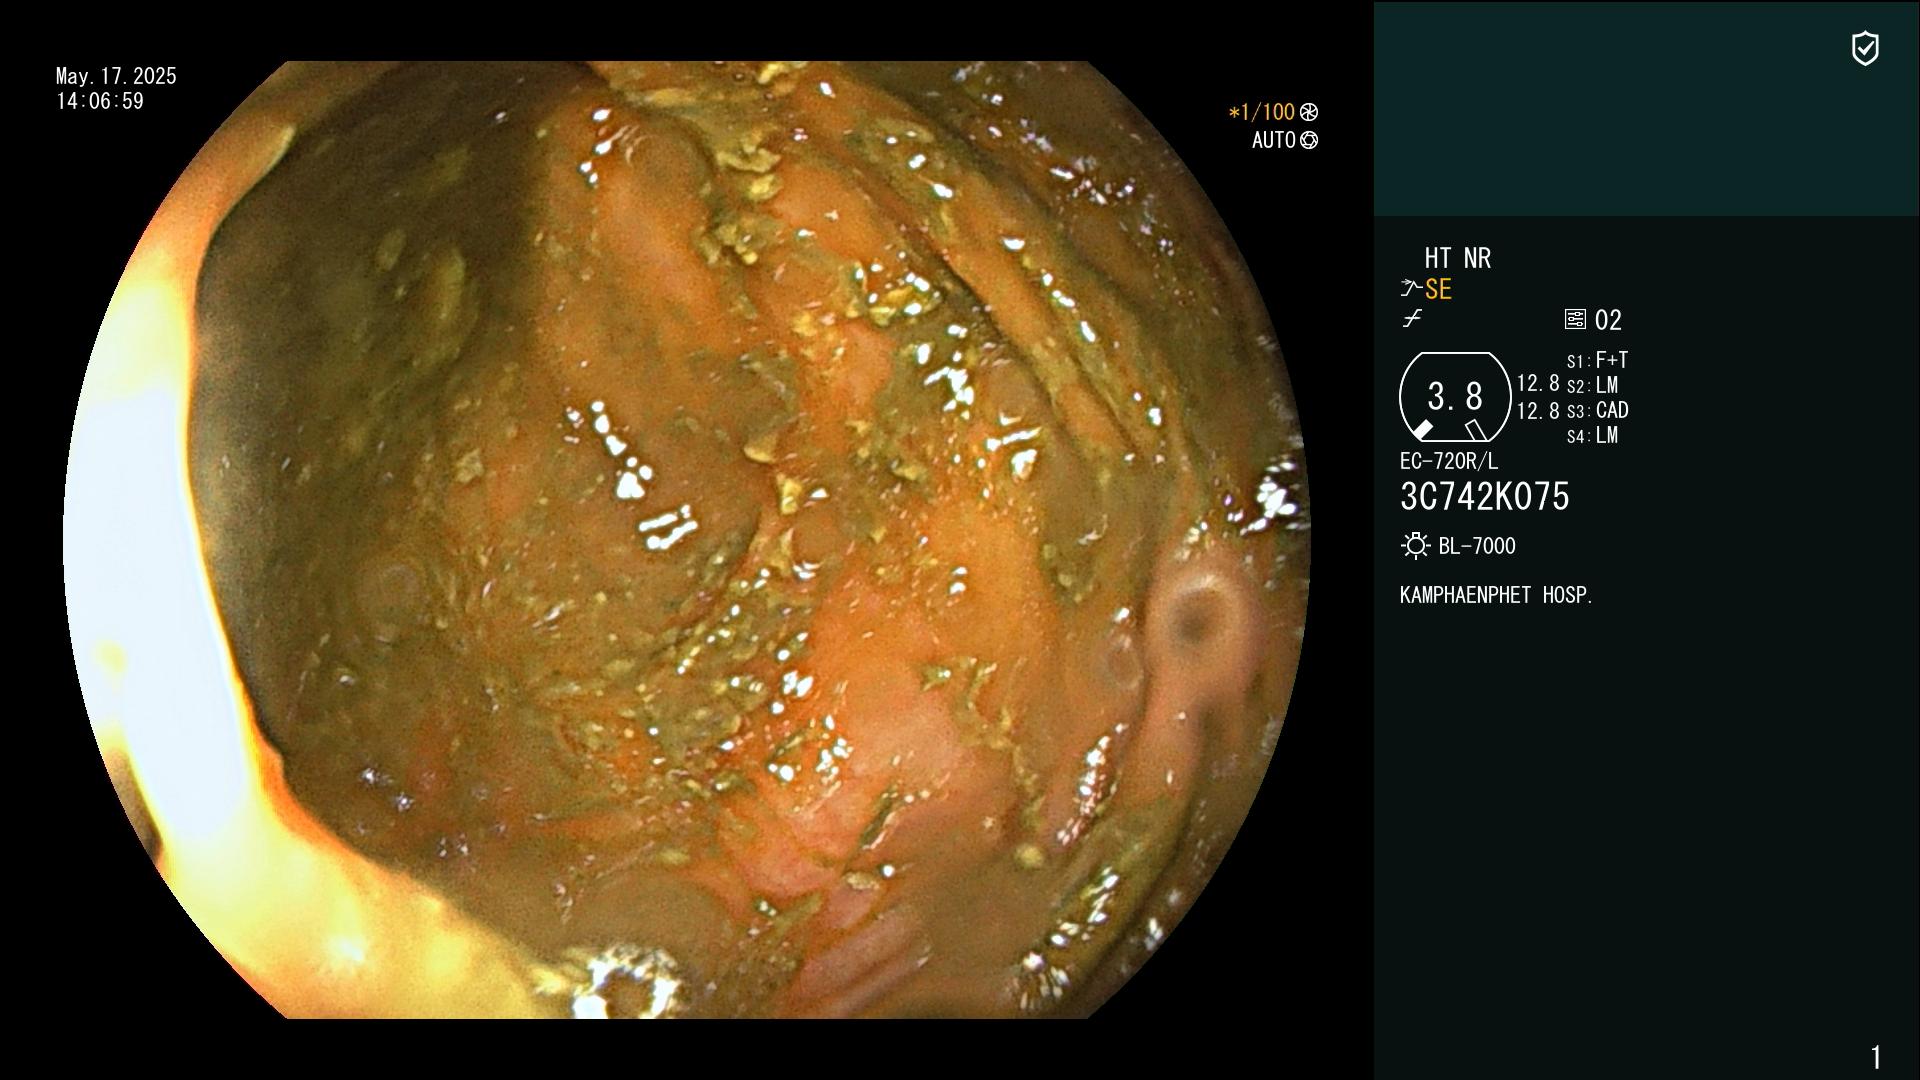This screenshot has width=1920, height=1080.
Task: Click the structure enhancement icon beside SE
Action: tap(1411, 289)
